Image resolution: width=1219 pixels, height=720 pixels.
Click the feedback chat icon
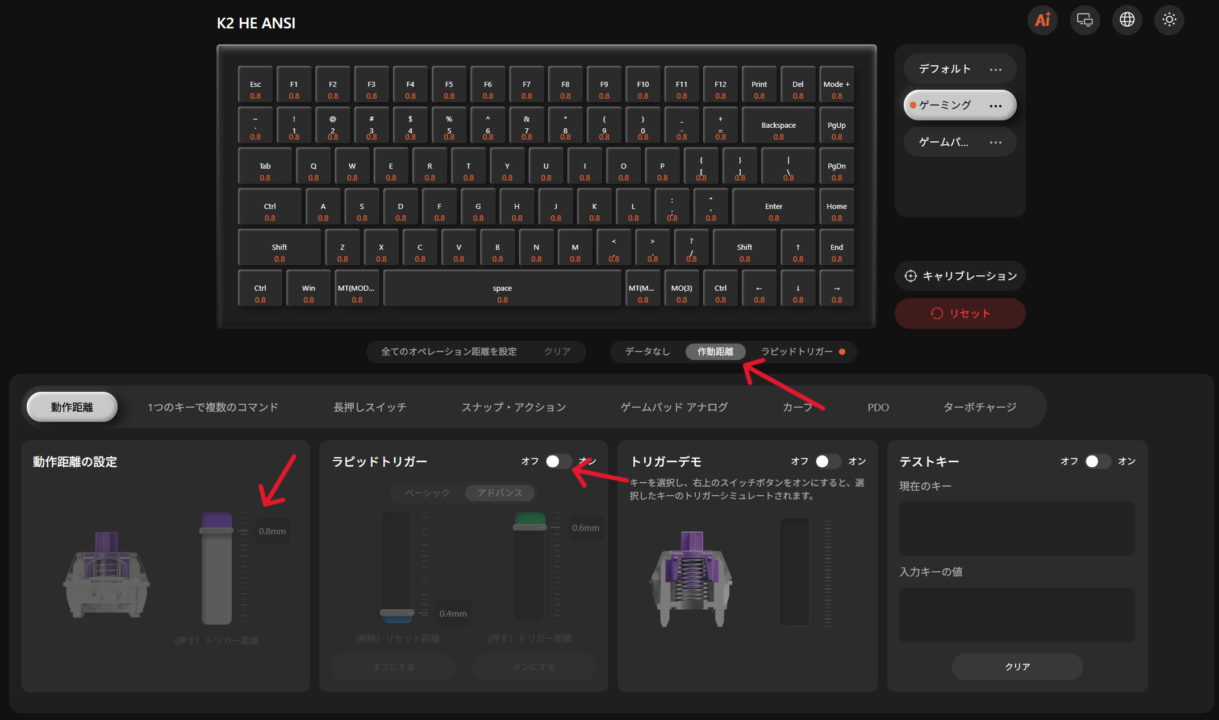tap(1084, 19)
